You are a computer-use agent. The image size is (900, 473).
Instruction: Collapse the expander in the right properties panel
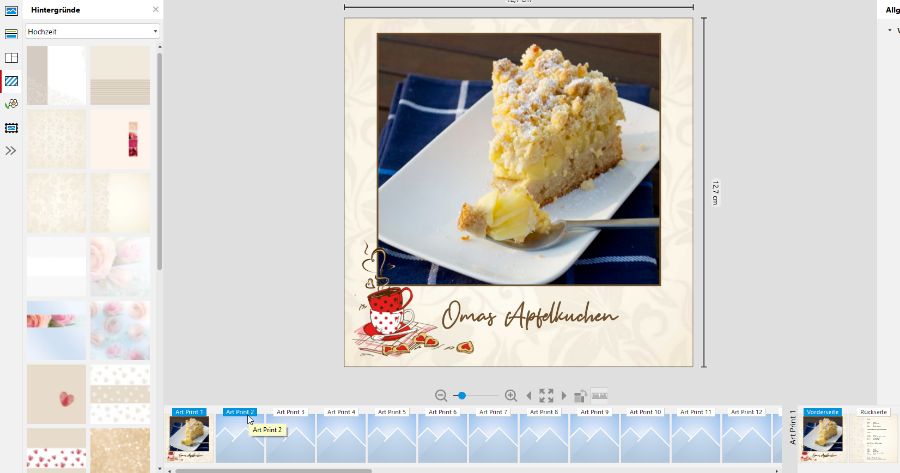click(x=890, y=30)
